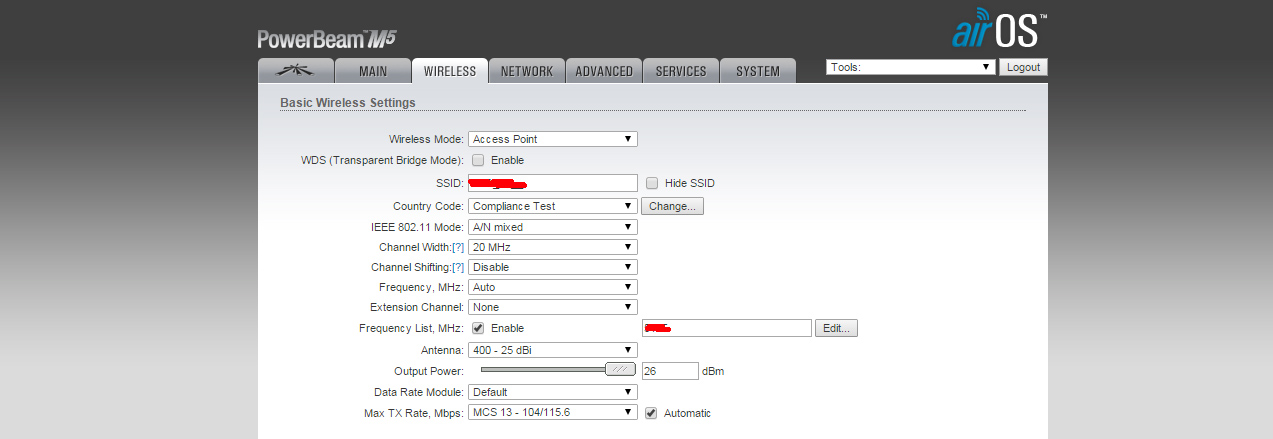Click the SSID input field

553,183
